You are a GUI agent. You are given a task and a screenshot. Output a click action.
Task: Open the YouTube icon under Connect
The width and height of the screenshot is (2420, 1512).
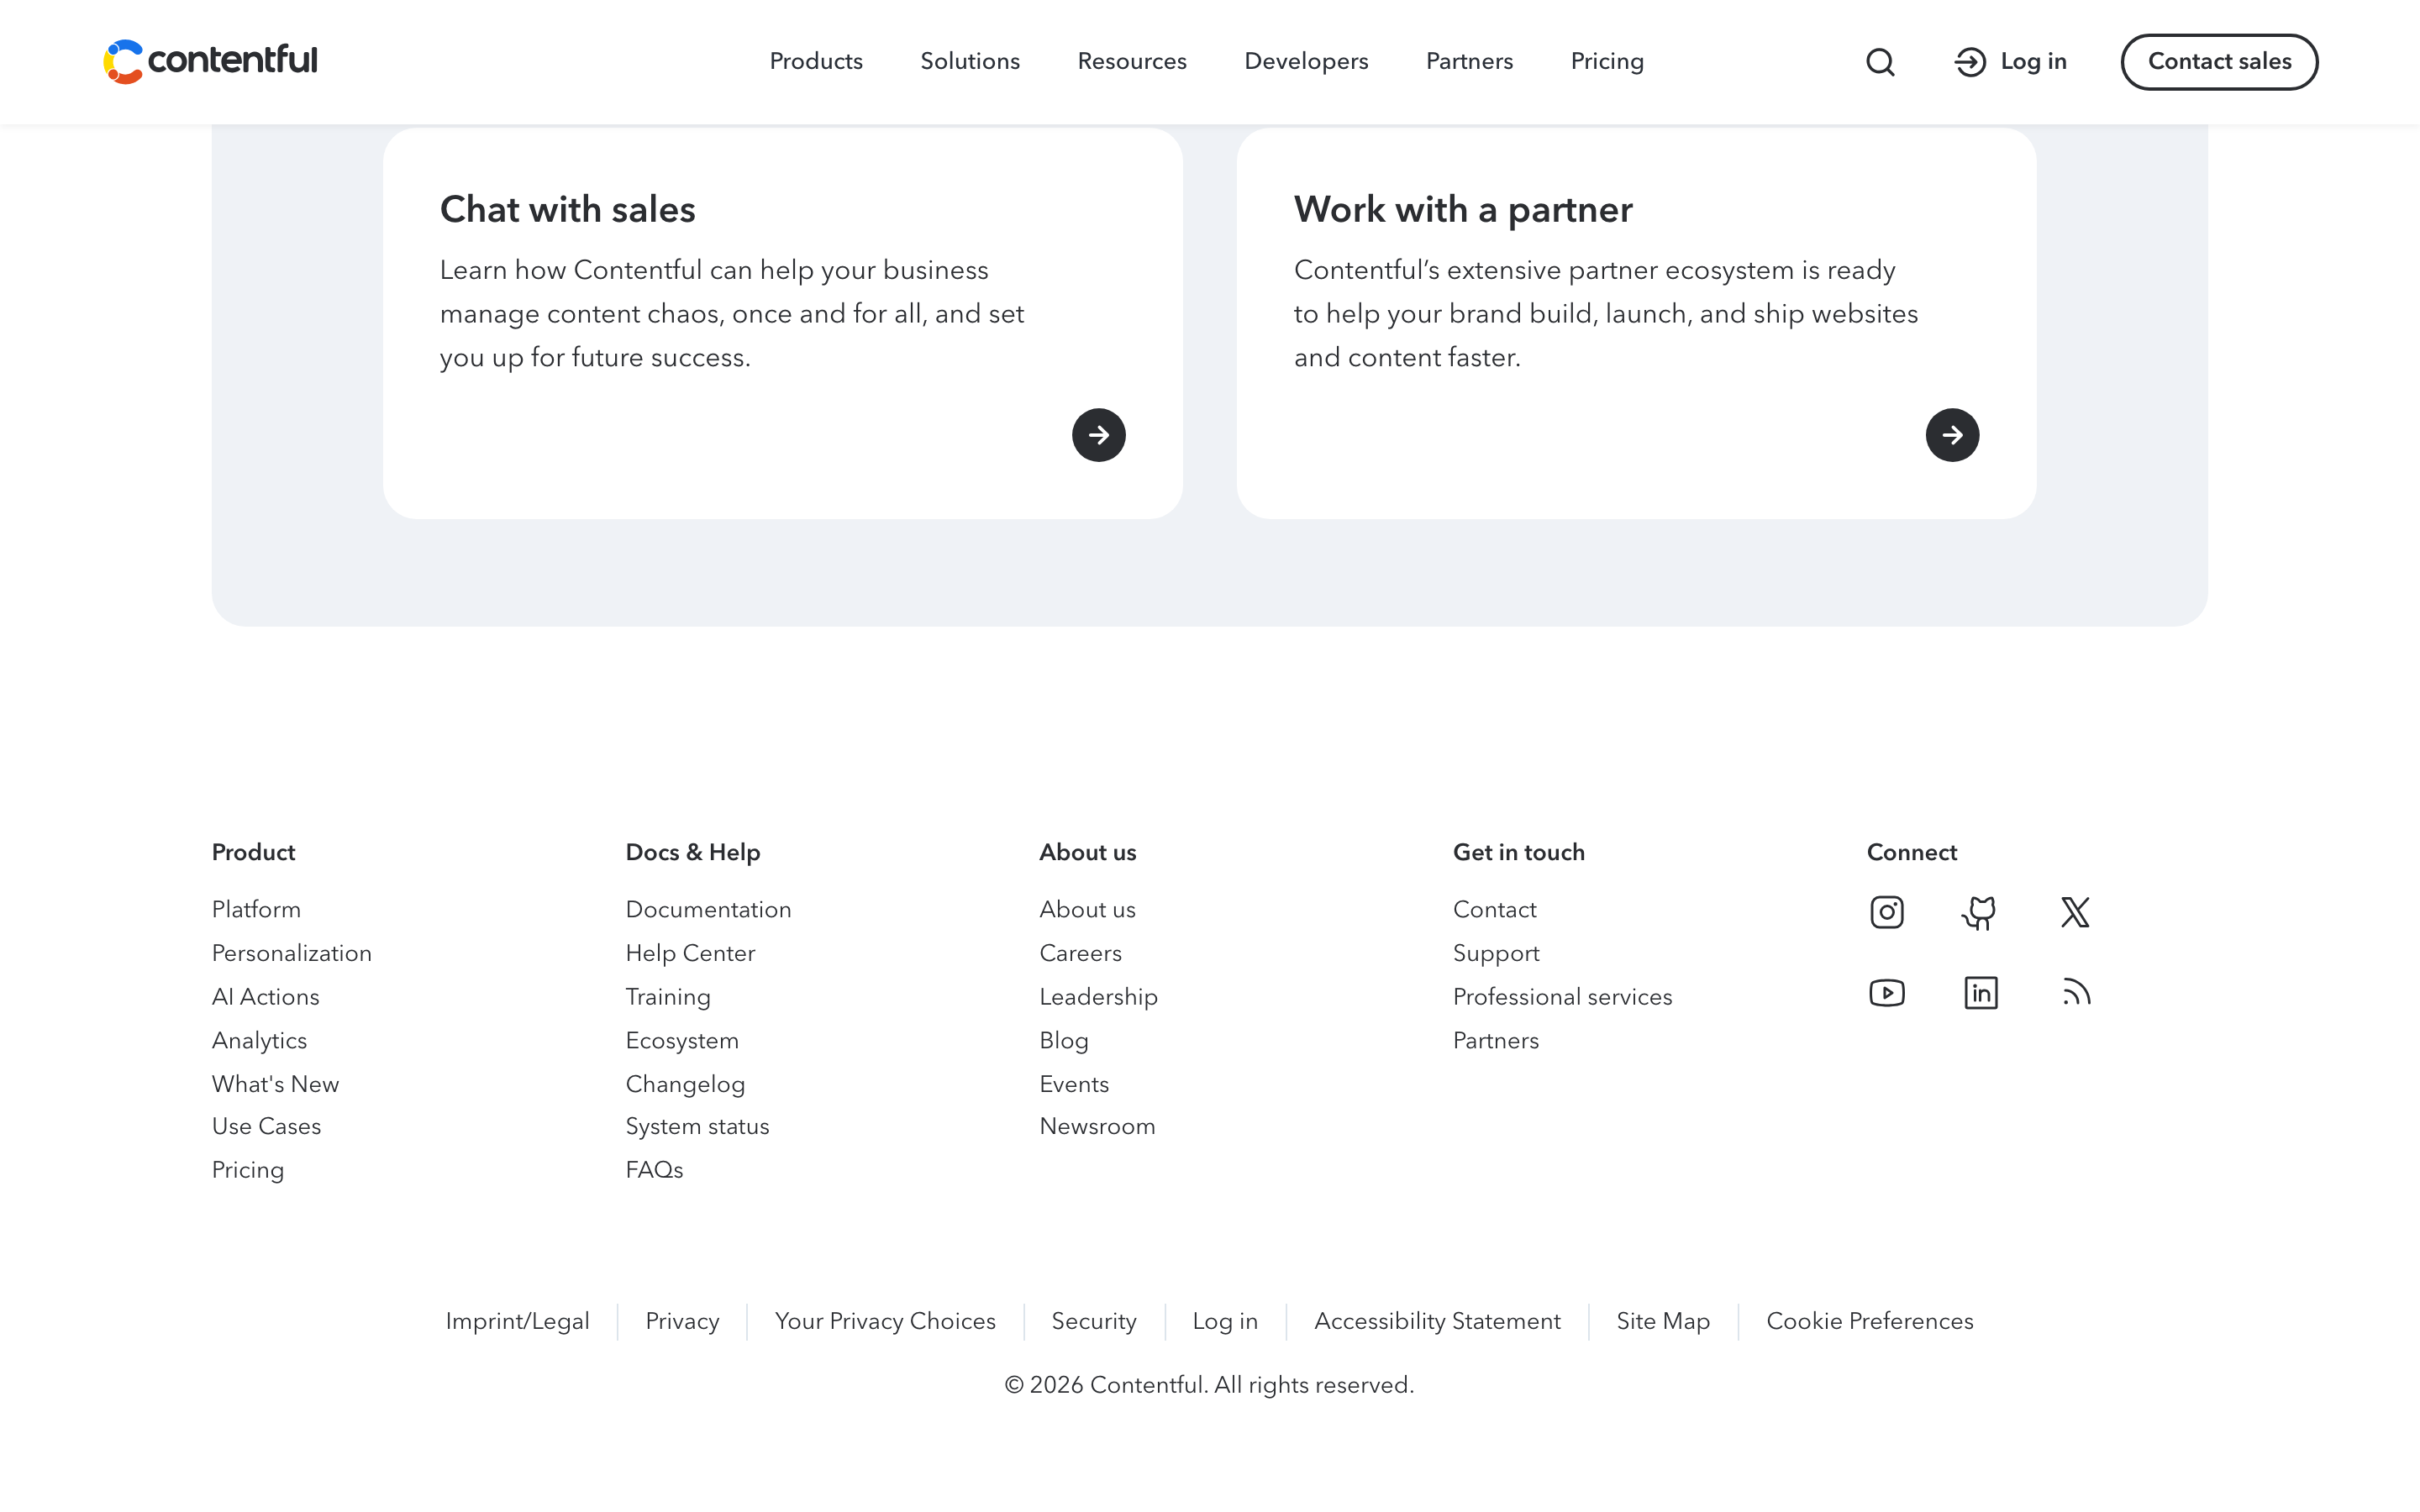[1886, 993]
